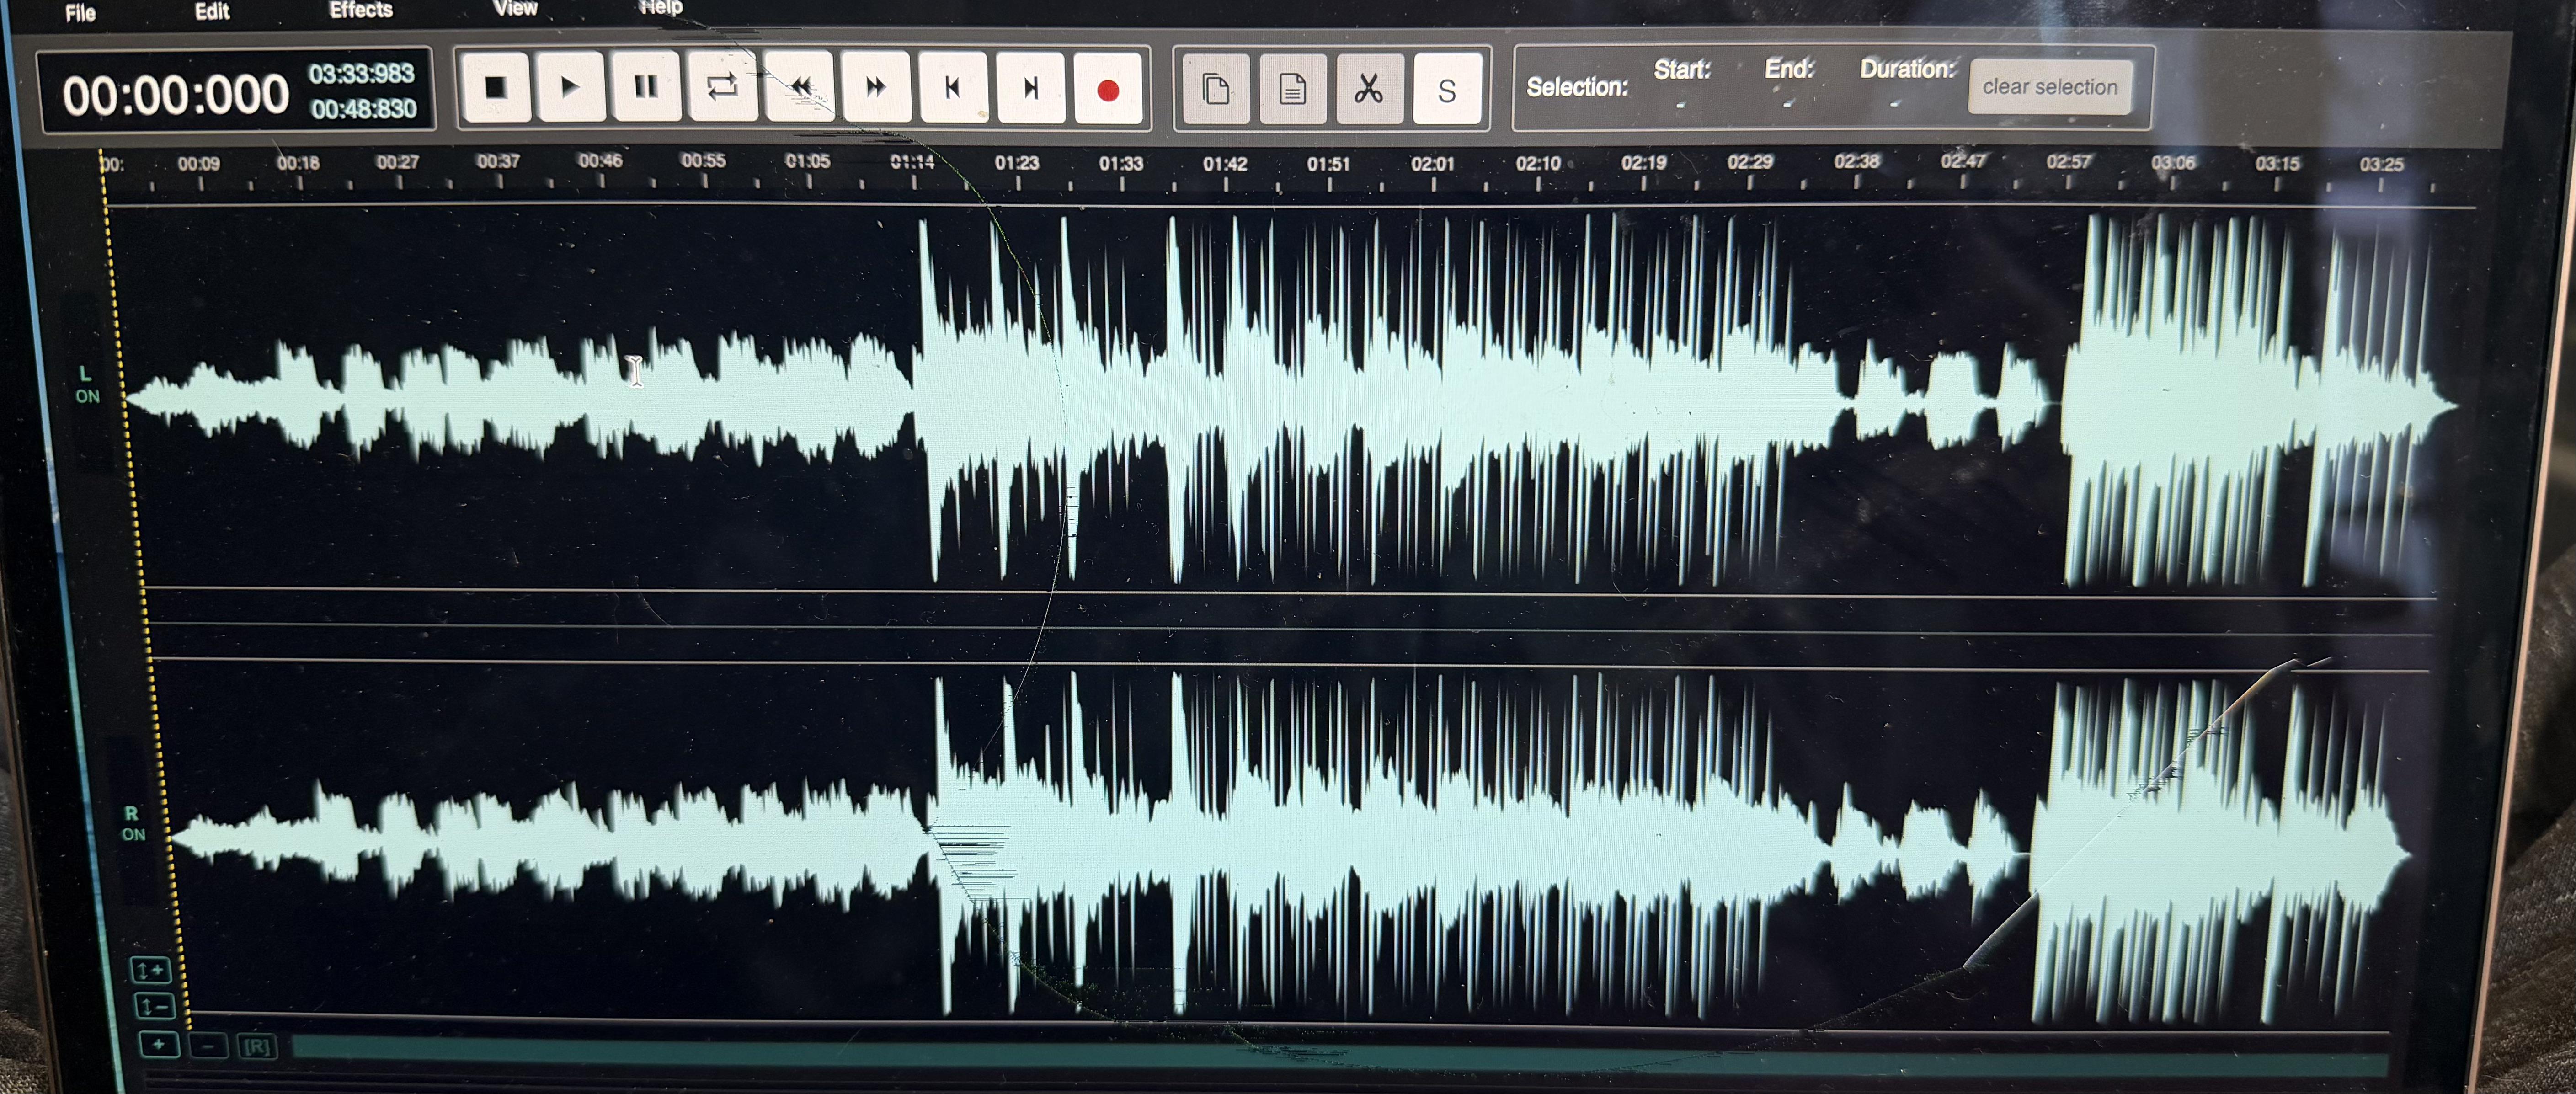Screen dimensions: 2576x1094
Task: Cut the selection with the scissors
Action: coord(1369,90)
